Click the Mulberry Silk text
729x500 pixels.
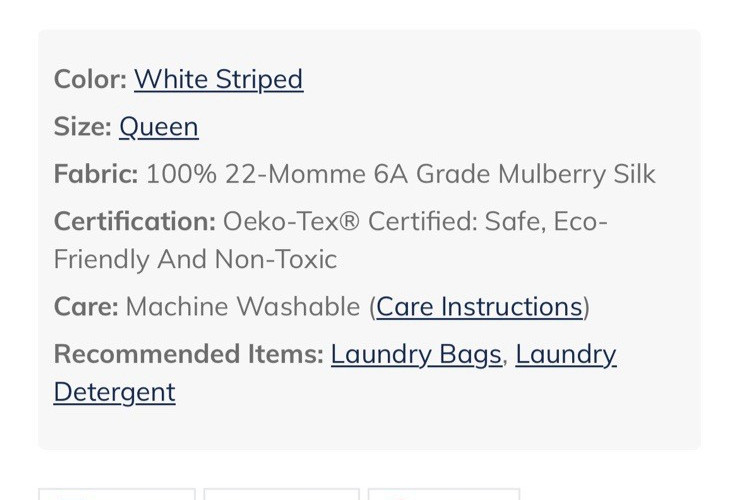(x=577, y=174)
